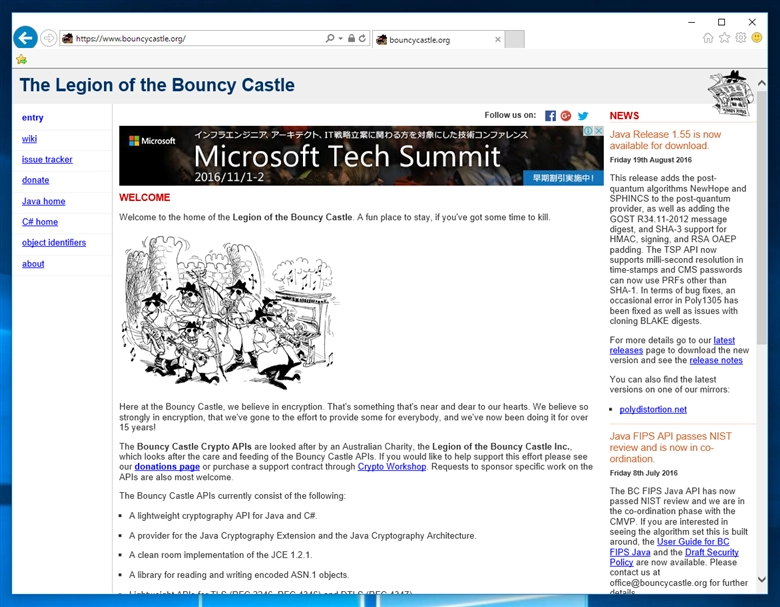This screenshot has height=607, width=780.
Task: Open a new blank tab
Action: point(515,39)
